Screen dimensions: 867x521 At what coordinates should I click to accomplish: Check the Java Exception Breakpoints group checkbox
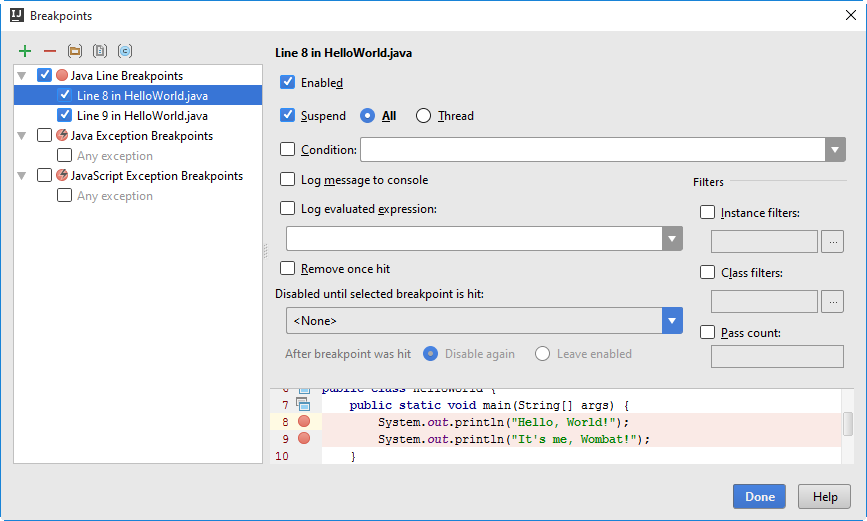44,135
